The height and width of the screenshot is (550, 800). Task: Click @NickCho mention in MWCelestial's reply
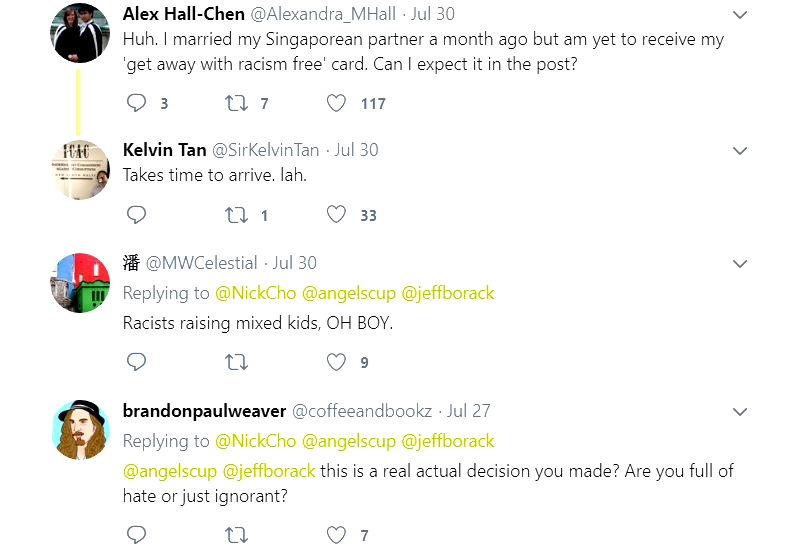pyautogui.click(x=255, y=293)
